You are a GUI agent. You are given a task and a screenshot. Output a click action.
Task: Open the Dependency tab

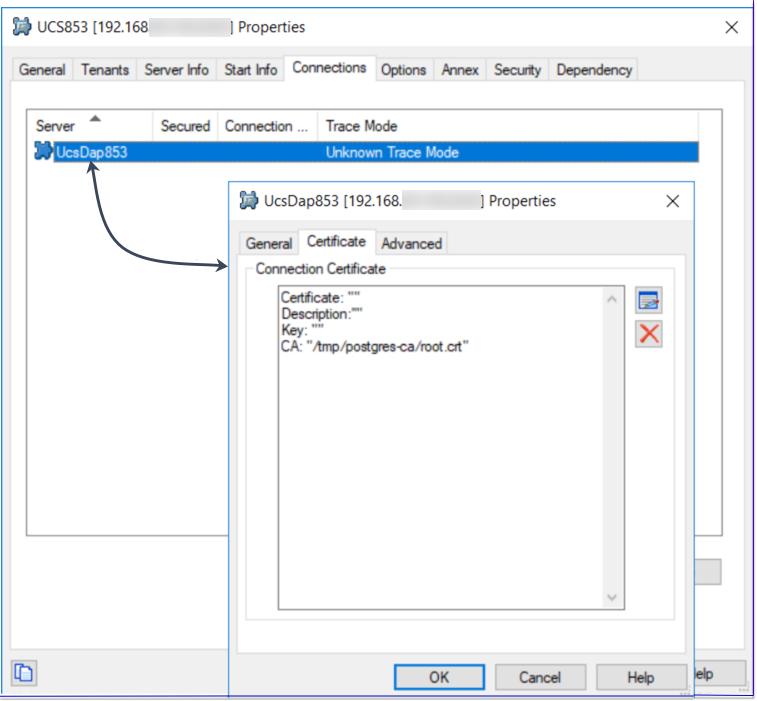[594, 70]
